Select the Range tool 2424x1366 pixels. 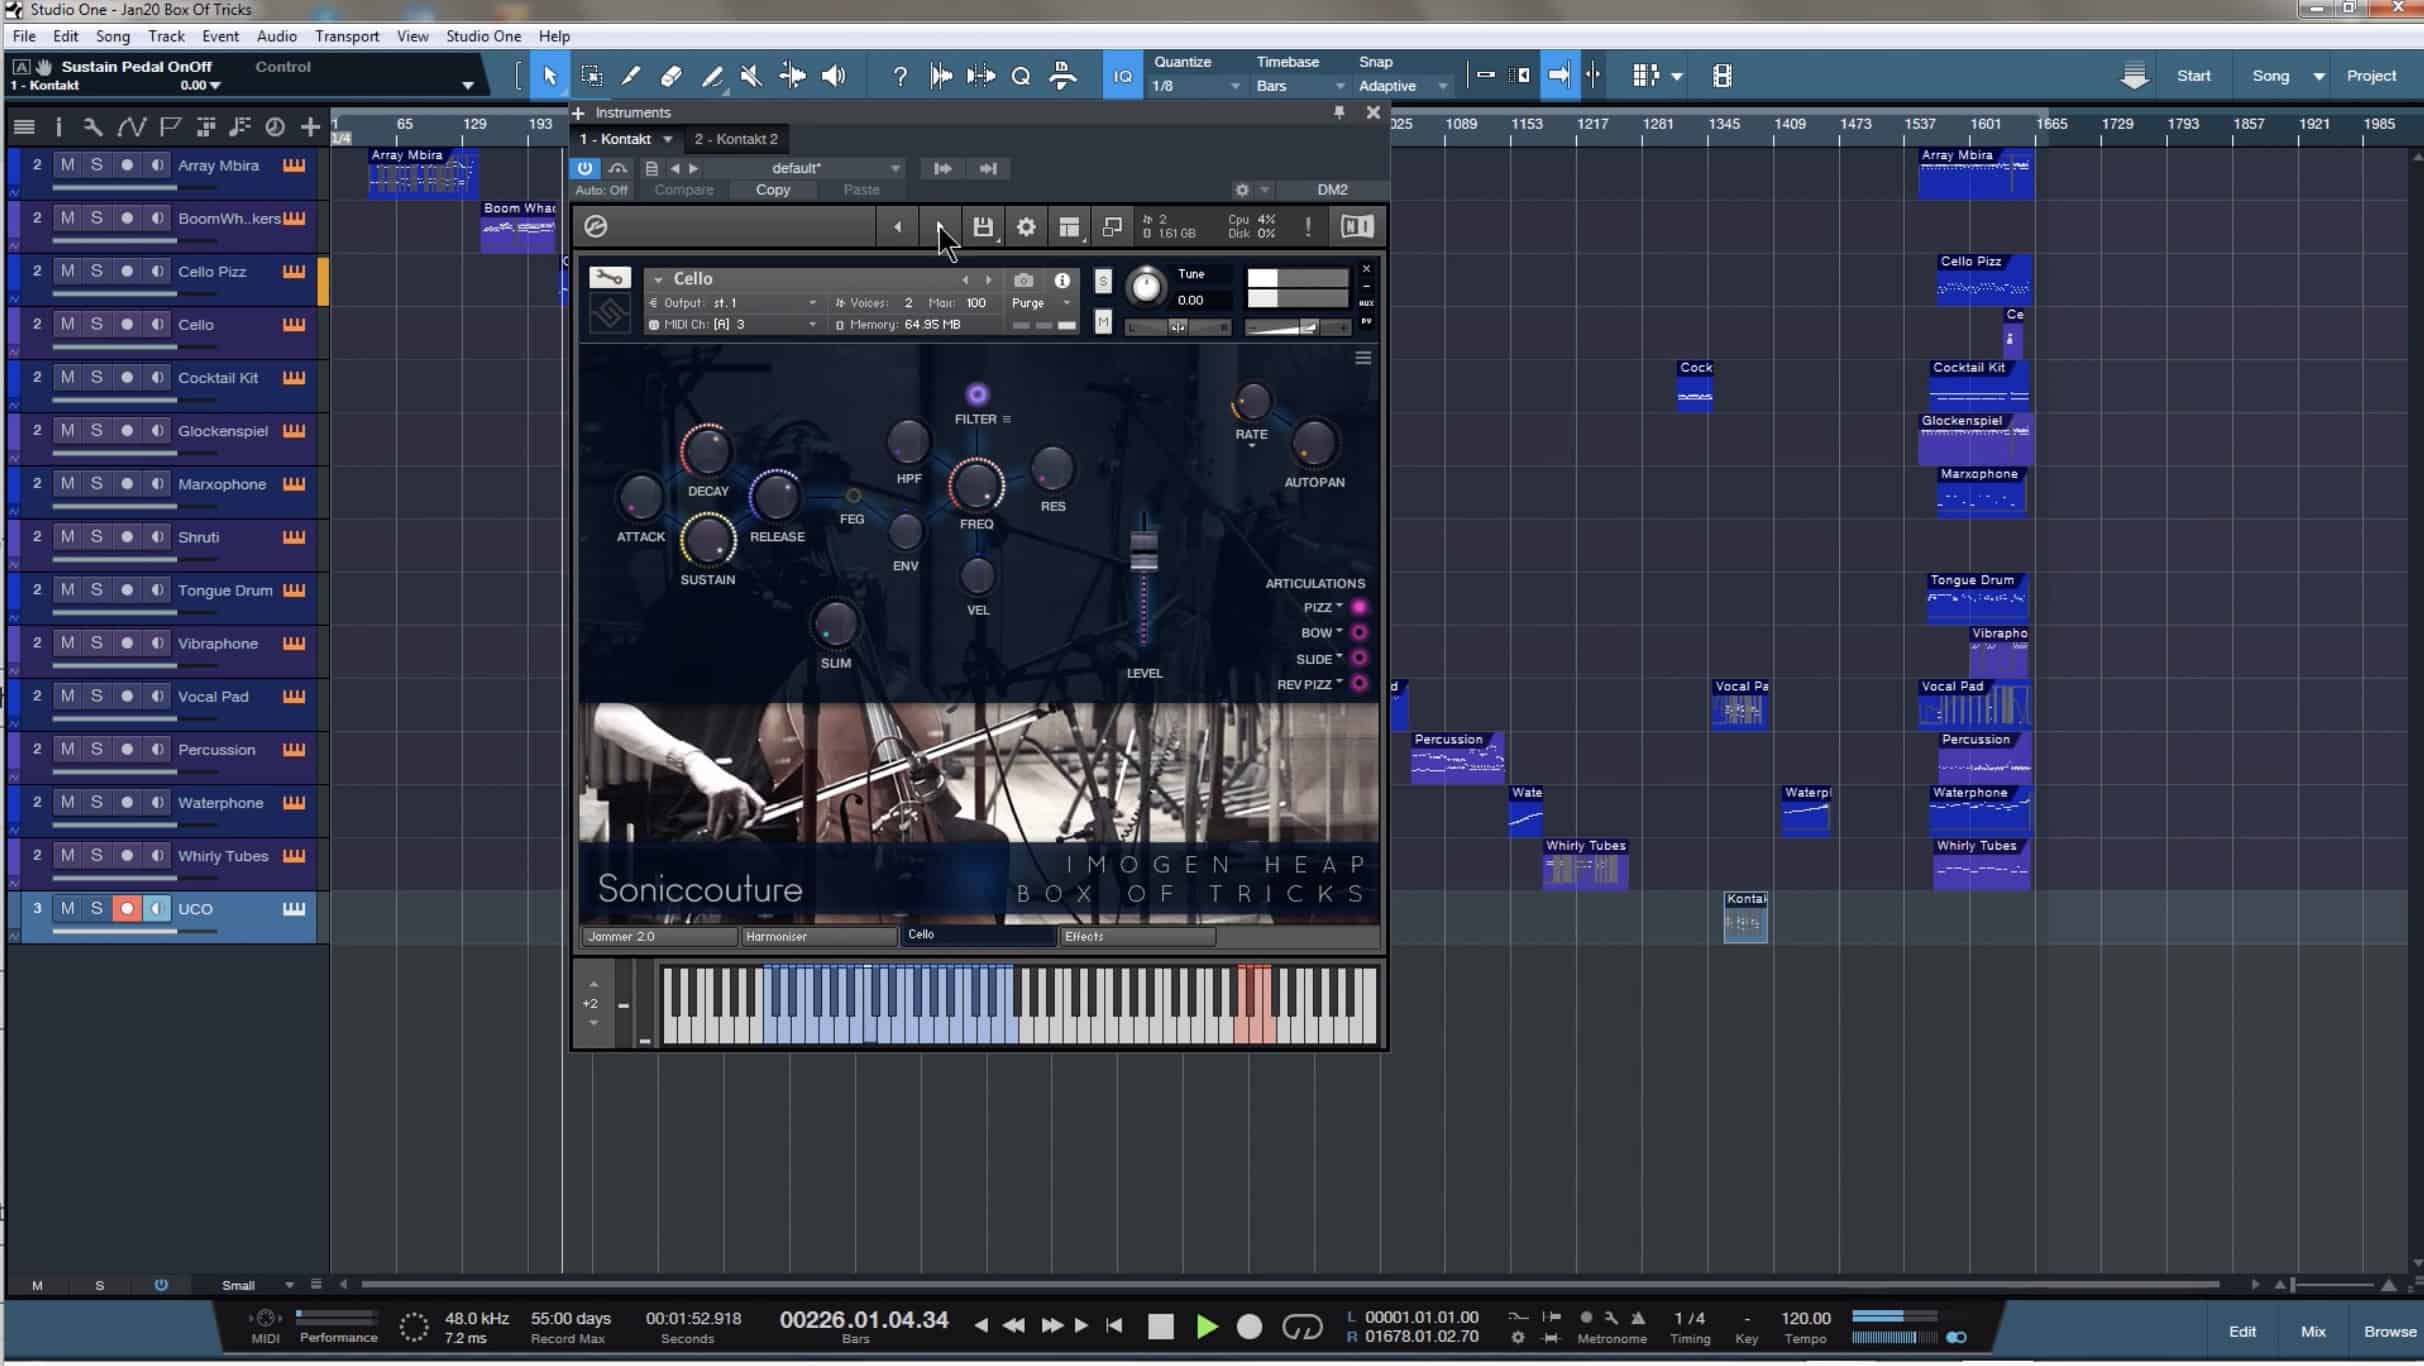click(591, 76)
